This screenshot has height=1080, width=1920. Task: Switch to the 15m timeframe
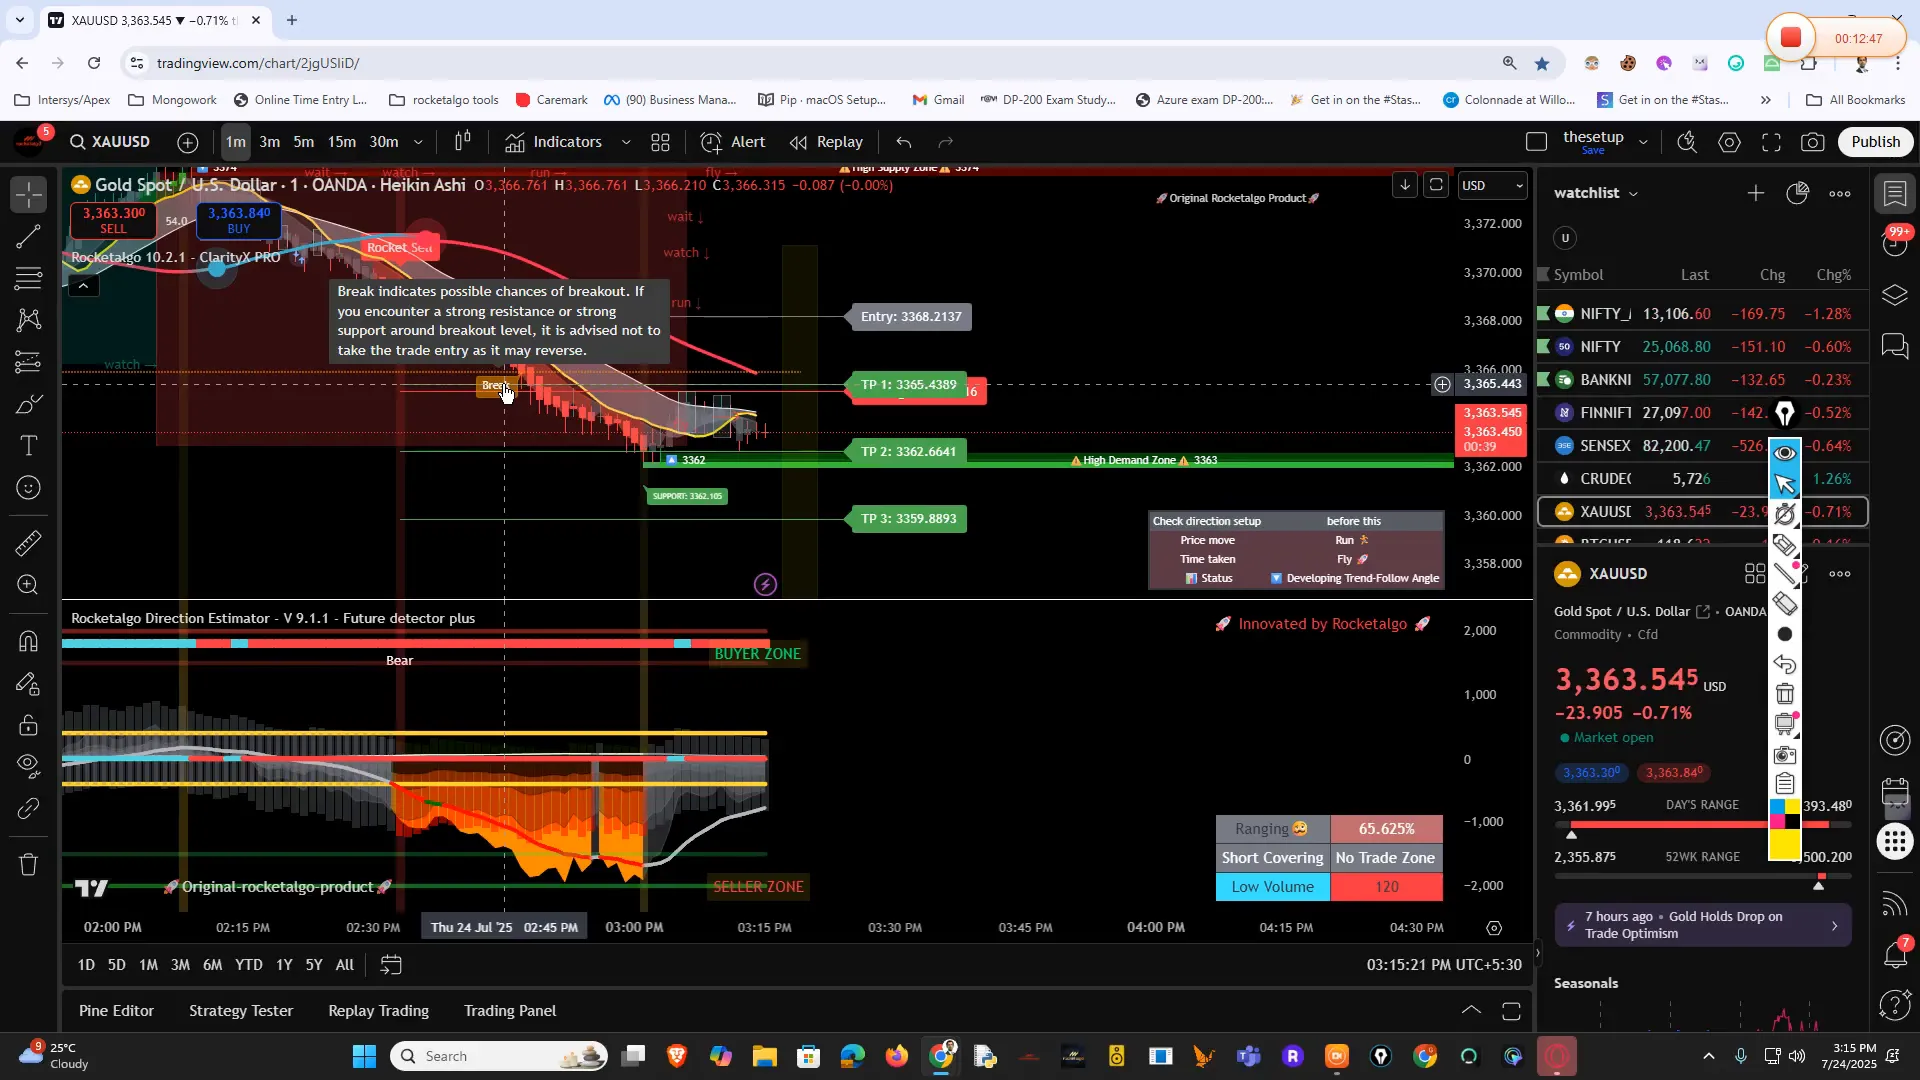342,142
